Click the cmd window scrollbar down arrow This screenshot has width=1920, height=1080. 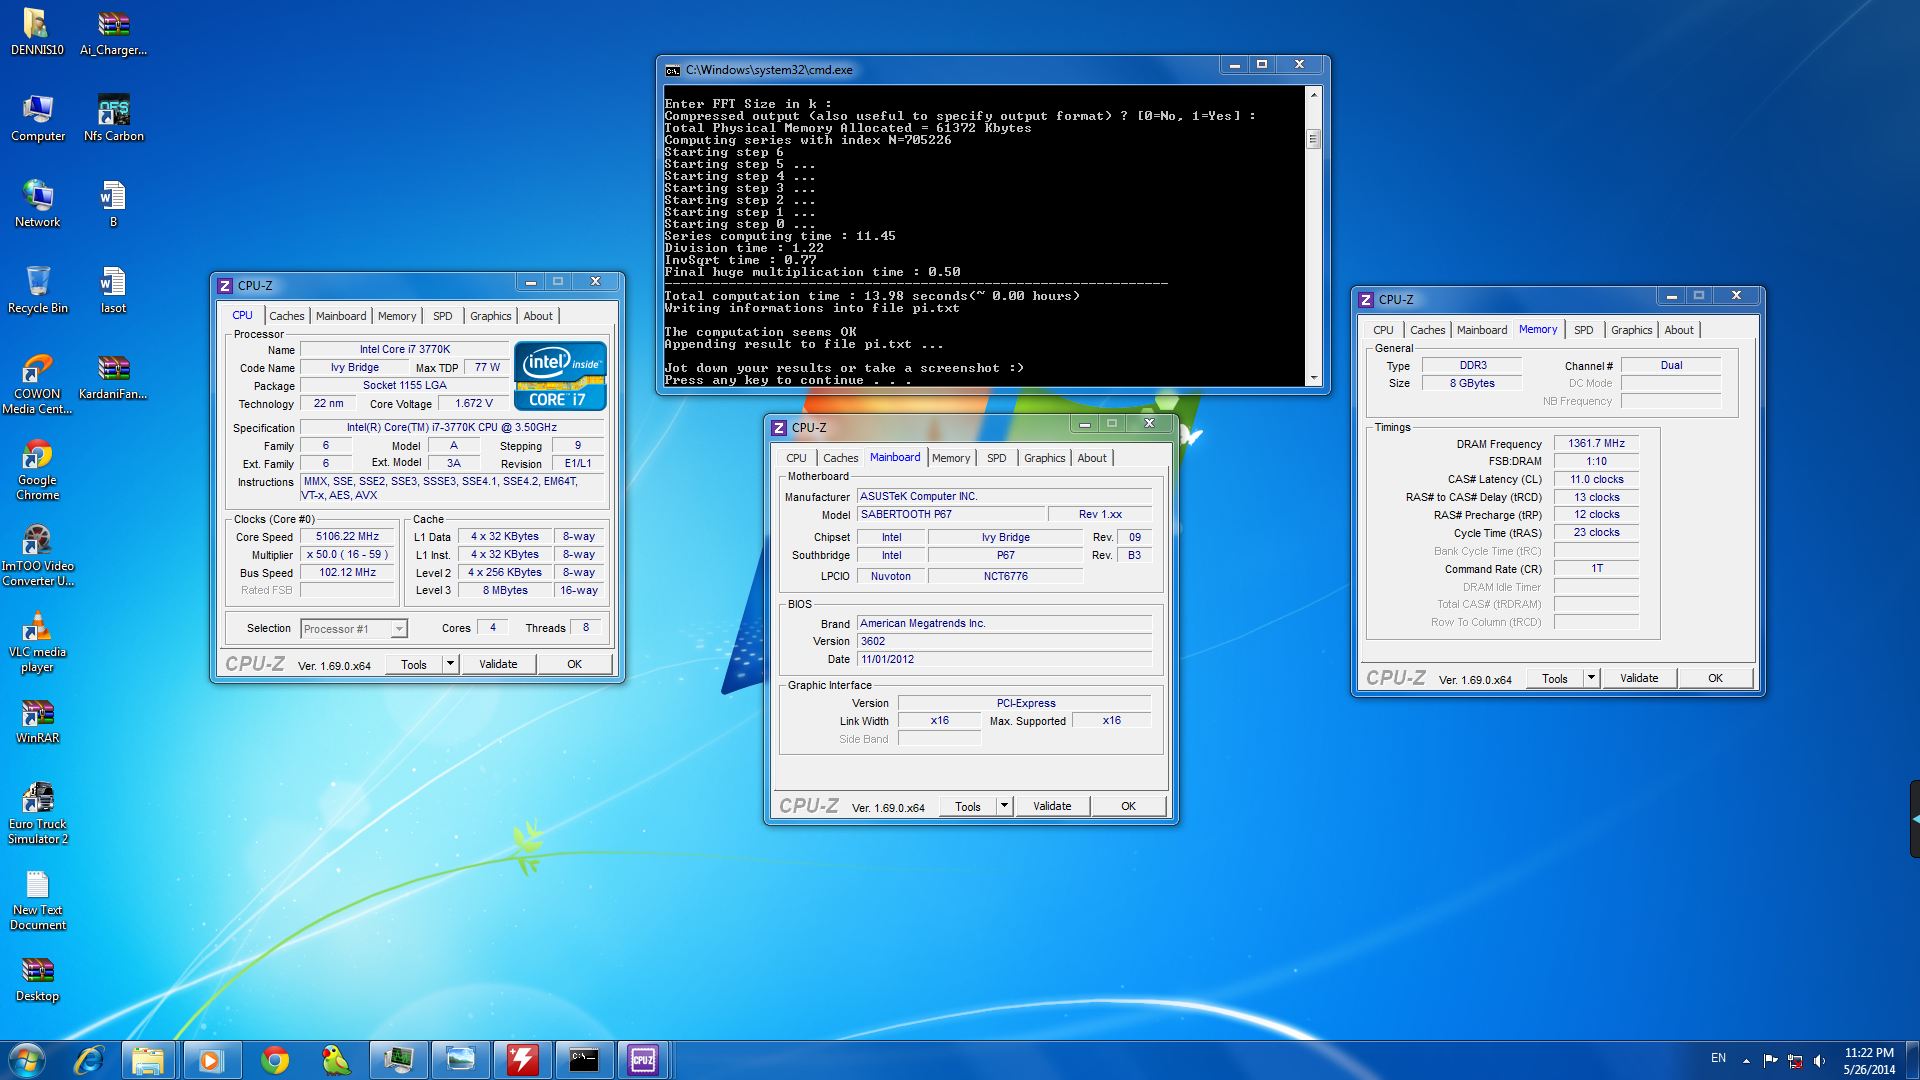[x=1314, y=379]
